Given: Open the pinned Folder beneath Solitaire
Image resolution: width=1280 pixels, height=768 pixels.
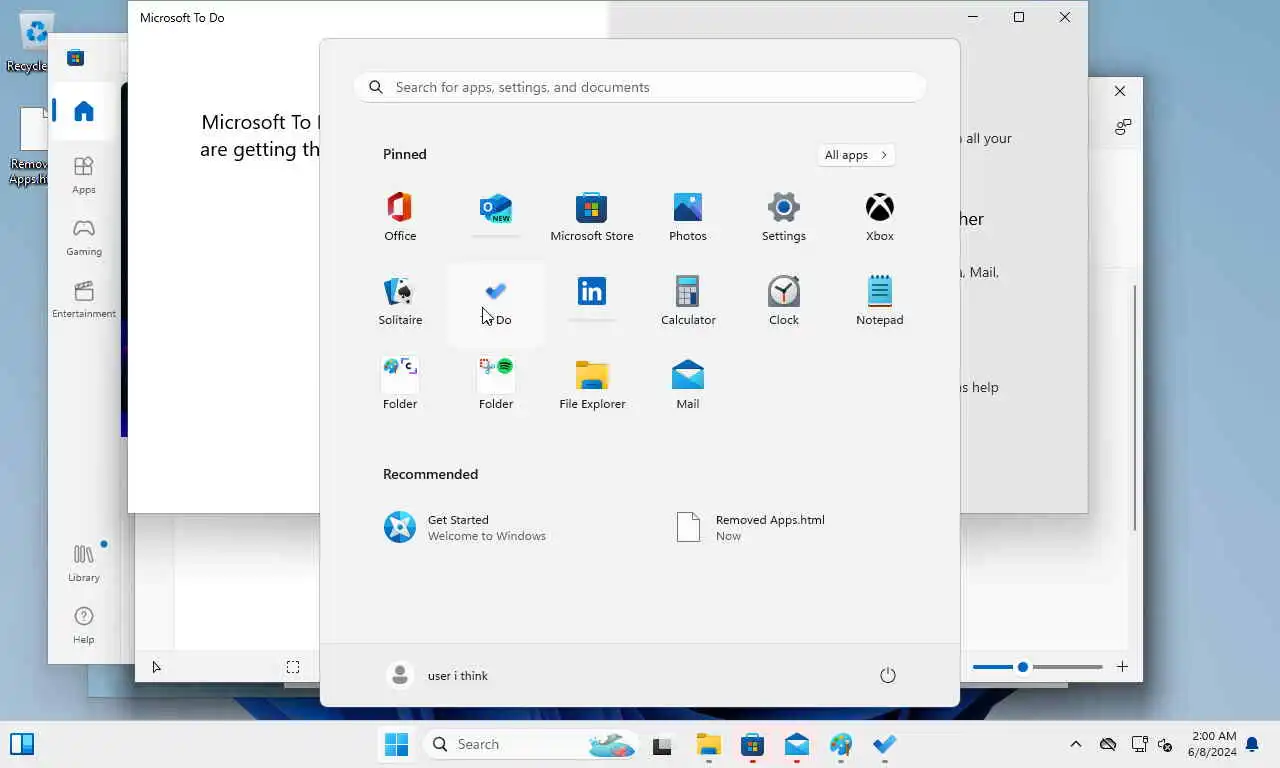Looking at the screenshot, I should 400,385.
